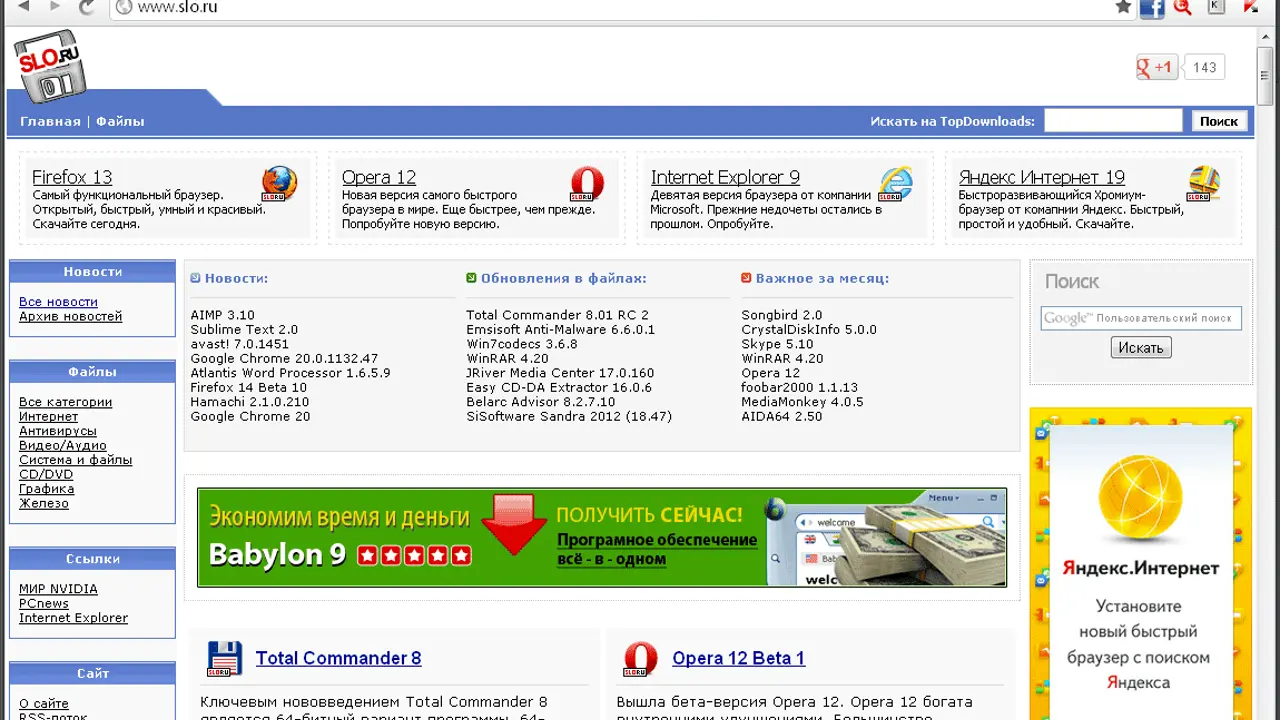Click the Google +1 button
Viewport: 1280px width, 720px height.
1156,67
